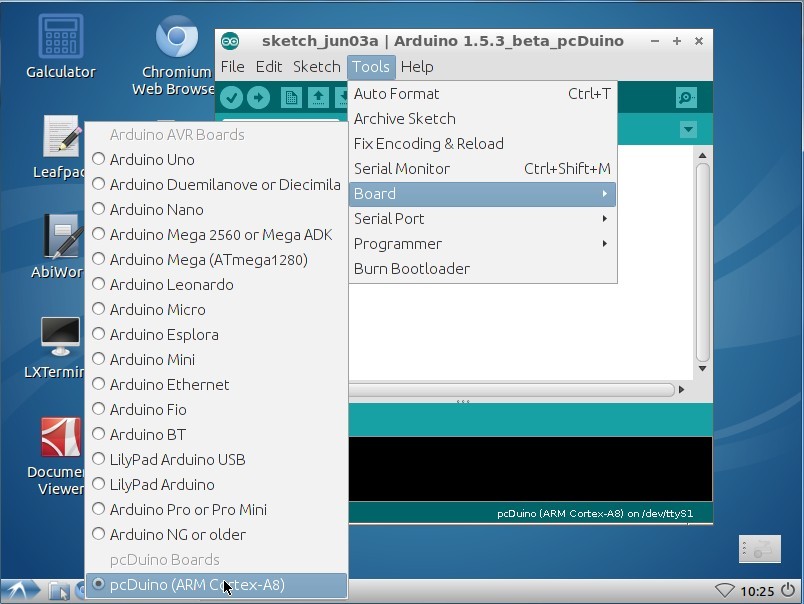Select Arduino Pro or Pro Mini board

pyautogui.click(x=216, y=510)
